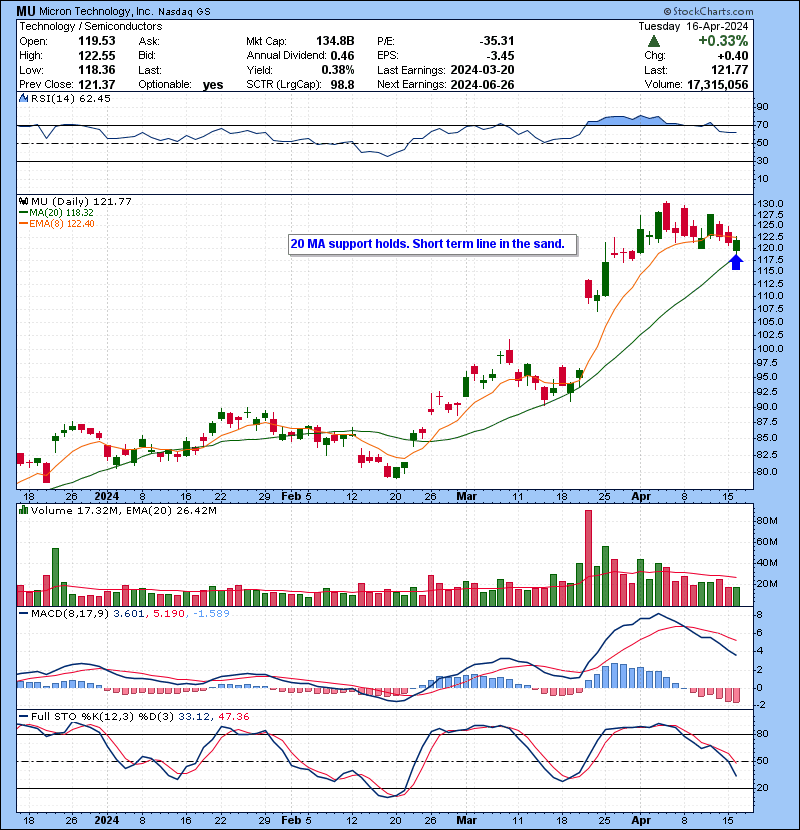Click the candlestick icon beside MU (Daily)
The width and height of the screenshot is (800, 830).
(23, 201)
